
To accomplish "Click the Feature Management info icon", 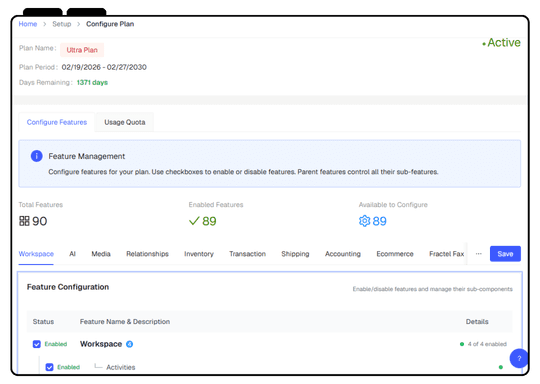I will 37,156.
